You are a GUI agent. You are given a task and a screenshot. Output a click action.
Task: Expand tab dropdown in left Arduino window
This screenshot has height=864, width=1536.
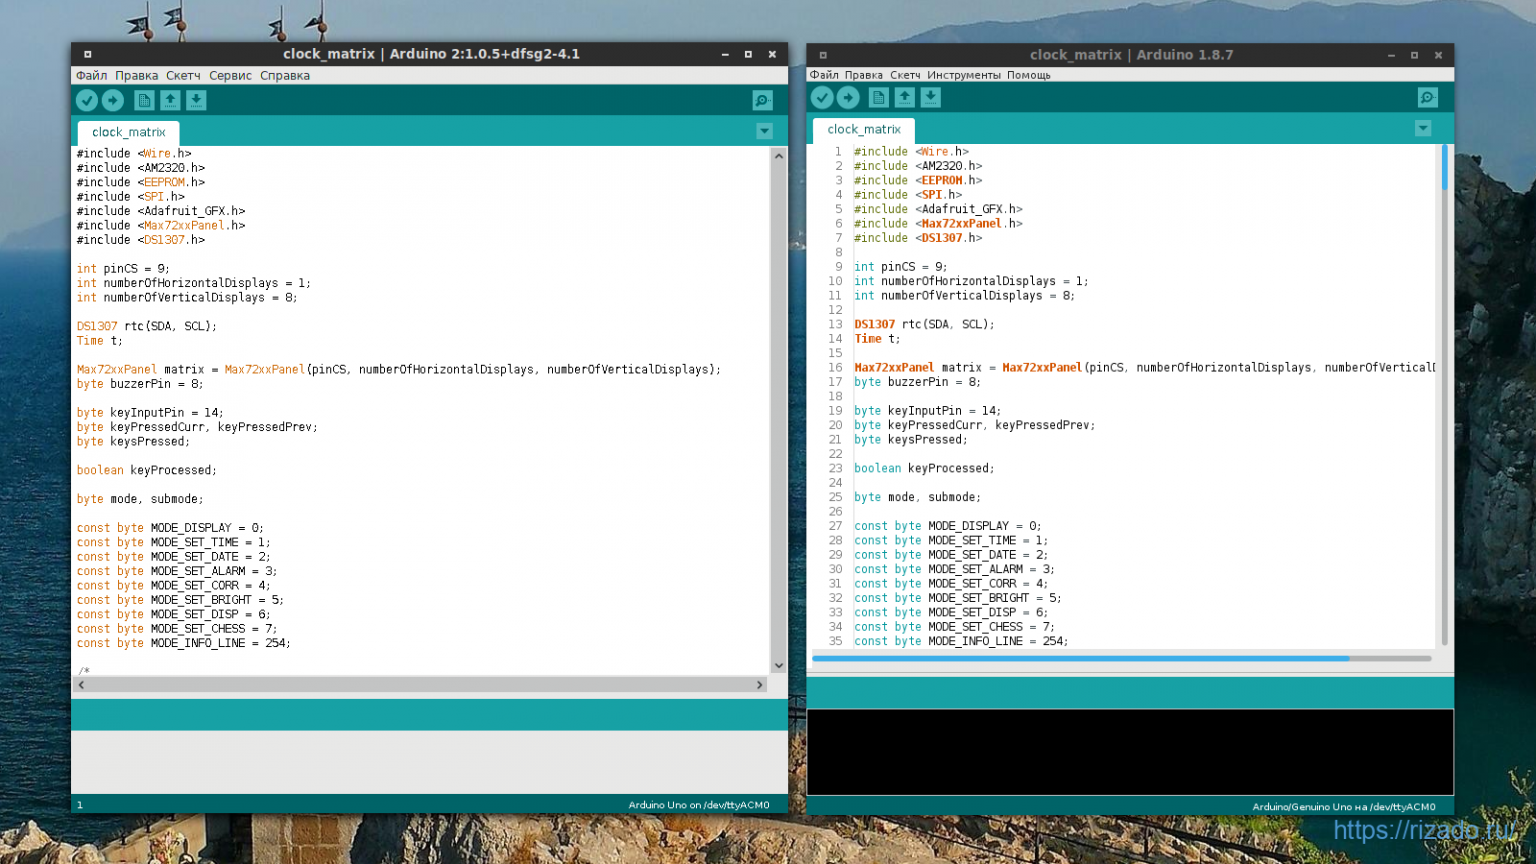pyautogui.click(x=764, y=131)
